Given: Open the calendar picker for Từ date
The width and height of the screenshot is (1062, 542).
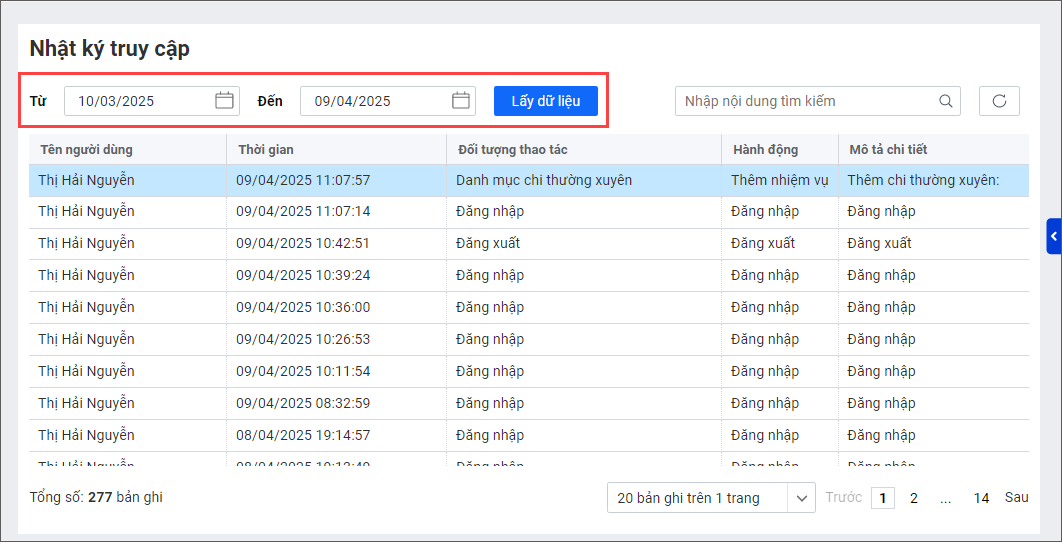Looking at the screenshot, I should [x=224, y=101].
